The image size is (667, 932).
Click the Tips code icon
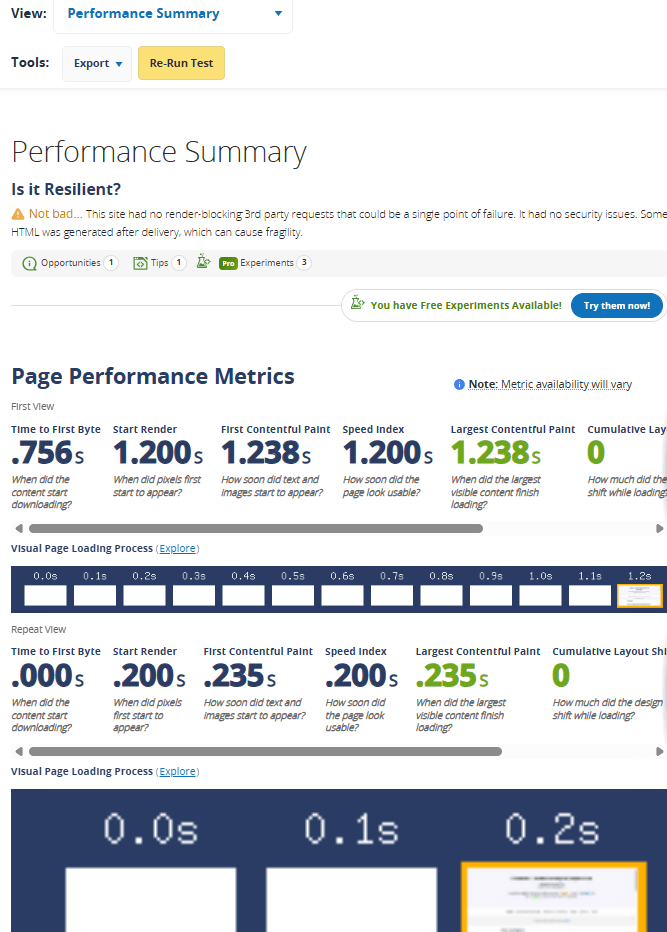pyautogui.click(x=140, y=263)
